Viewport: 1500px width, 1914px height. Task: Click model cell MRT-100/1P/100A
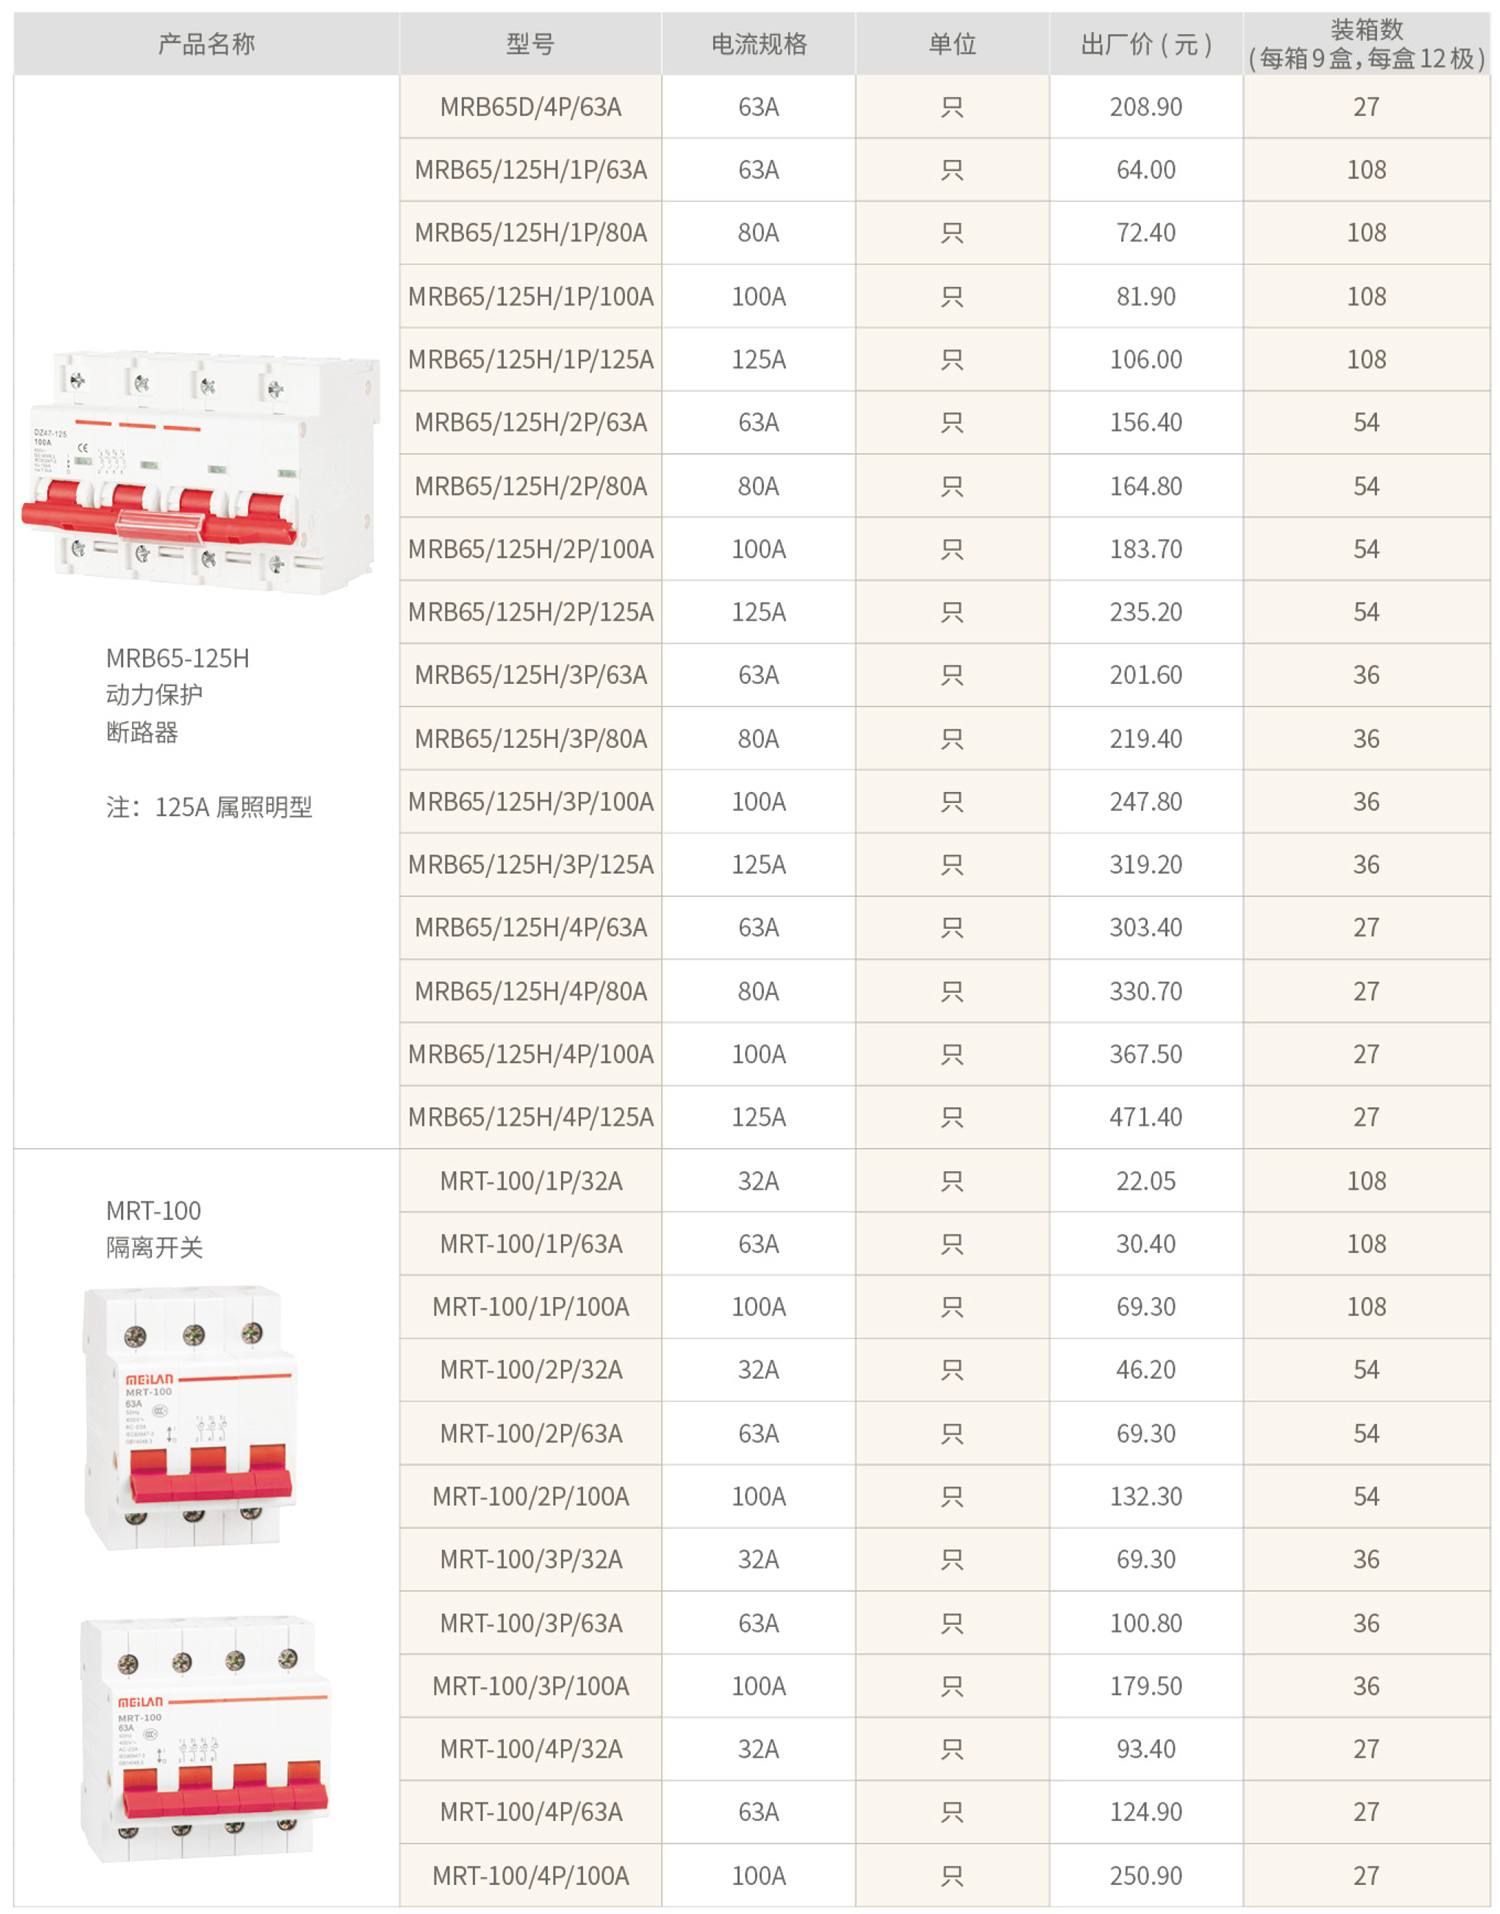point(530,1307)
